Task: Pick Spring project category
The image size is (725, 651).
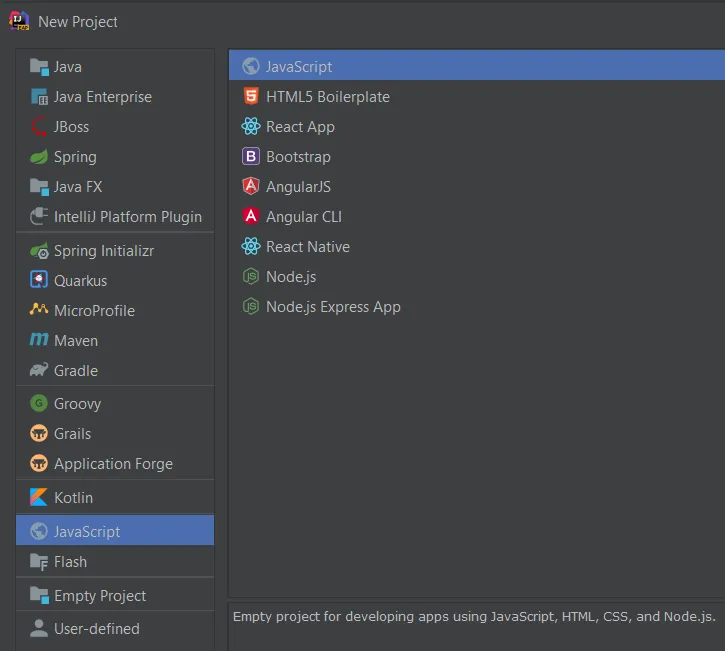Action: [x=115, y=157]
